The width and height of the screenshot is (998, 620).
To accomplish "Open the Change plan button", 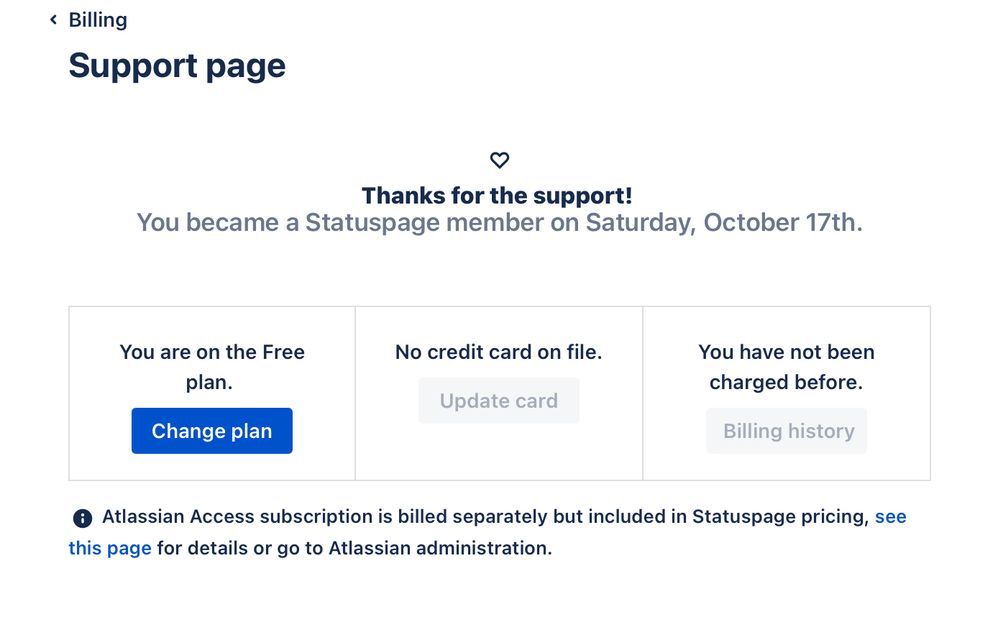I will (212, 431).
